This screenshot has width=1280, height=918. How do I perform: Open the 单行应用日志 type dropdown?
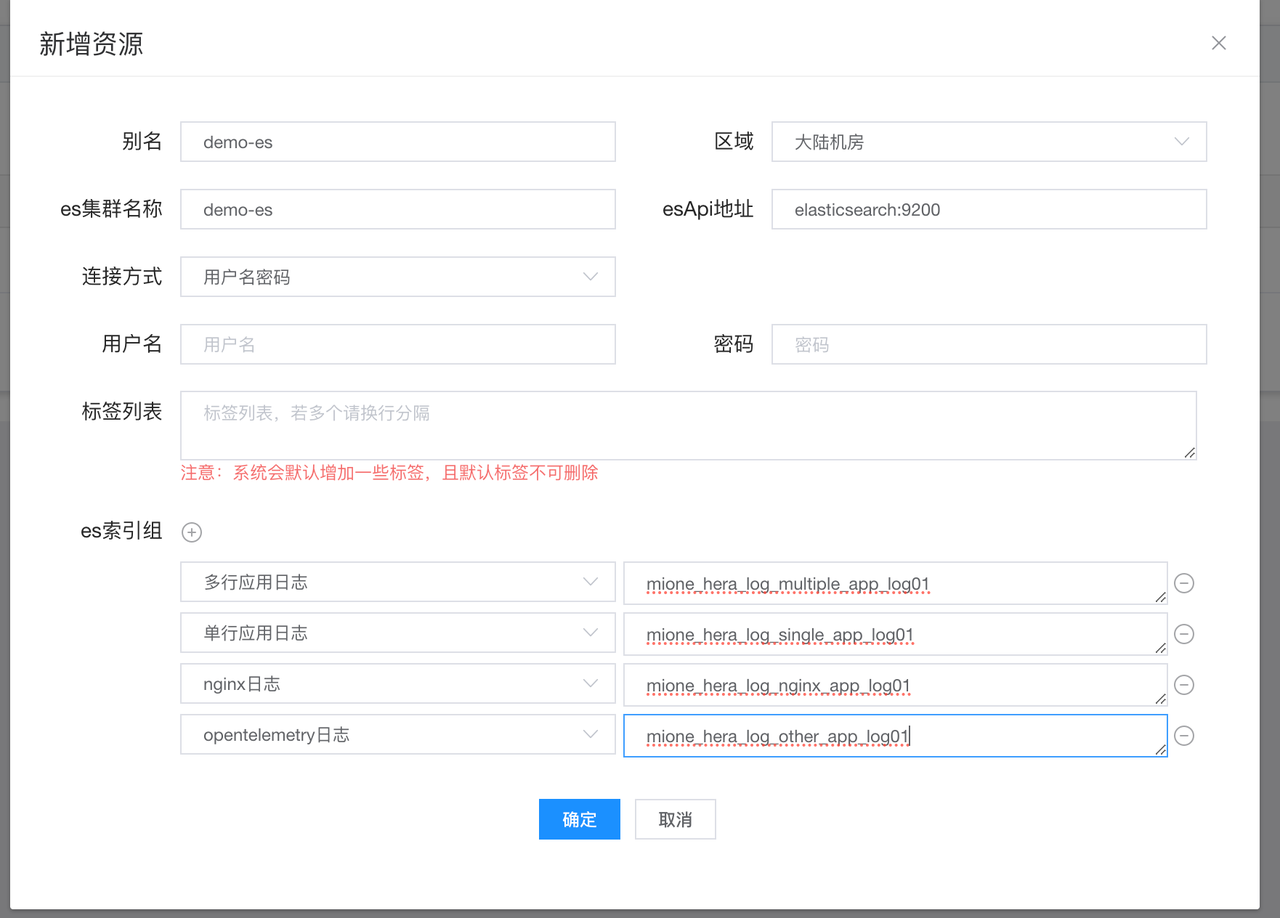tap(398, 633)
